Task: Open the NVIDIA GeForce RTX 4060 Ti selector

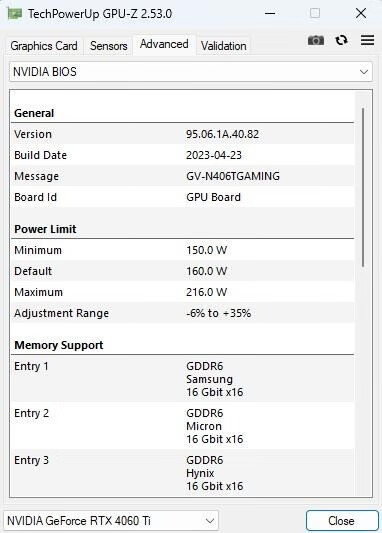Action: point(111,520)
